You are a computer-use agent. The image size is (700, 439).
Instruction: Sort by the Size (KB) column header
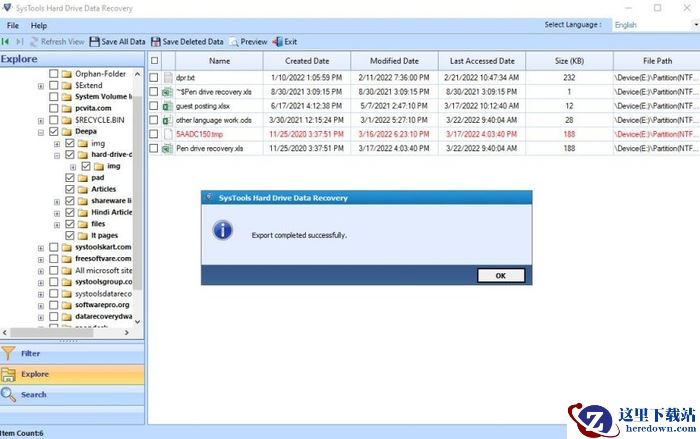coord(570,61)
